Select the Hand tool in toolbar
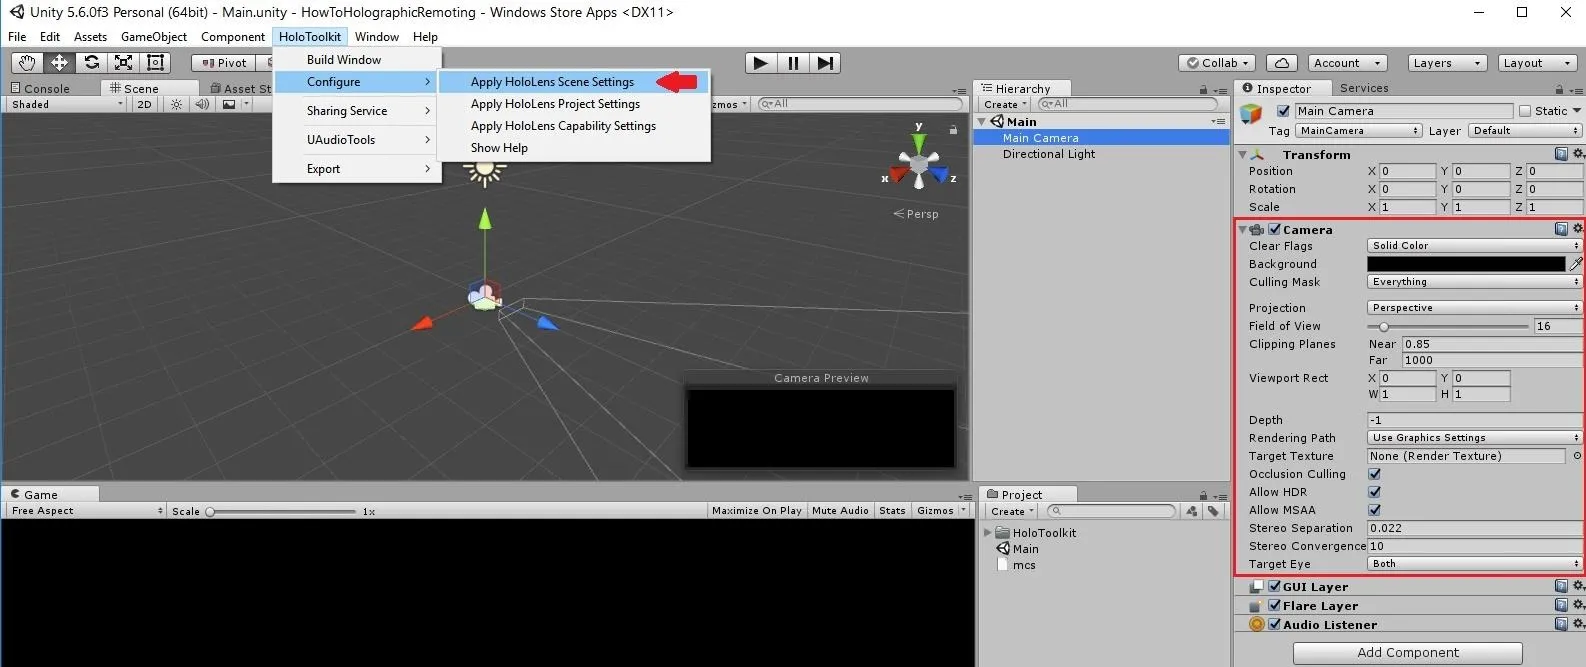Image resolution: width=1586 pixels, height=667 pixels. [x=27, y=63]
